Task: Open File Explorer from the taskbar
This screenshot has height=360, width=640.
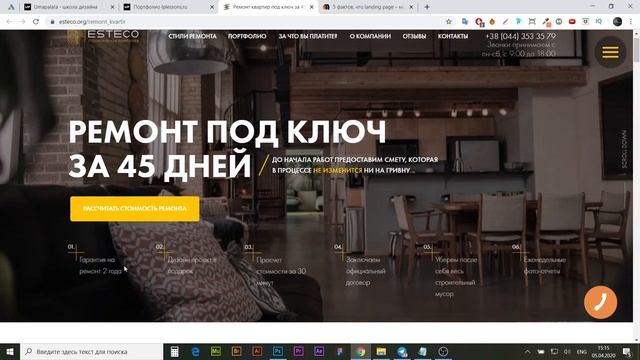Action: [381, 351]
